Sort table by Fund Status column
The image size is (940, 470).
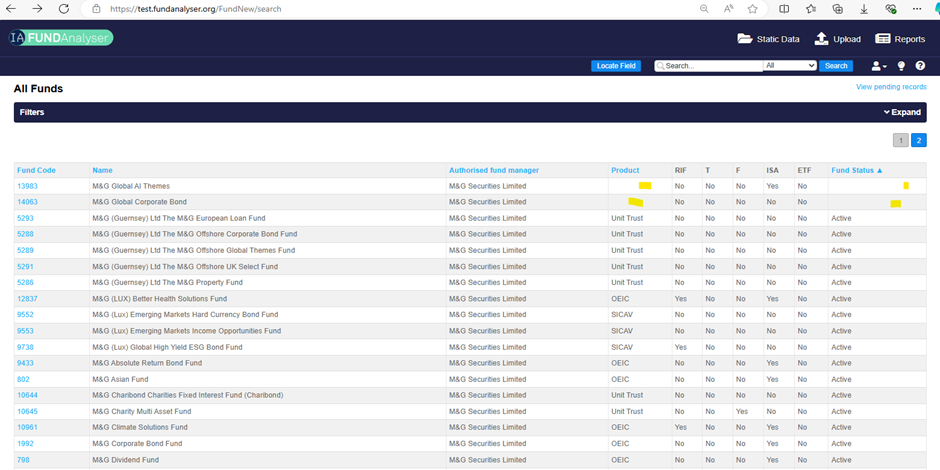[856, 170]
